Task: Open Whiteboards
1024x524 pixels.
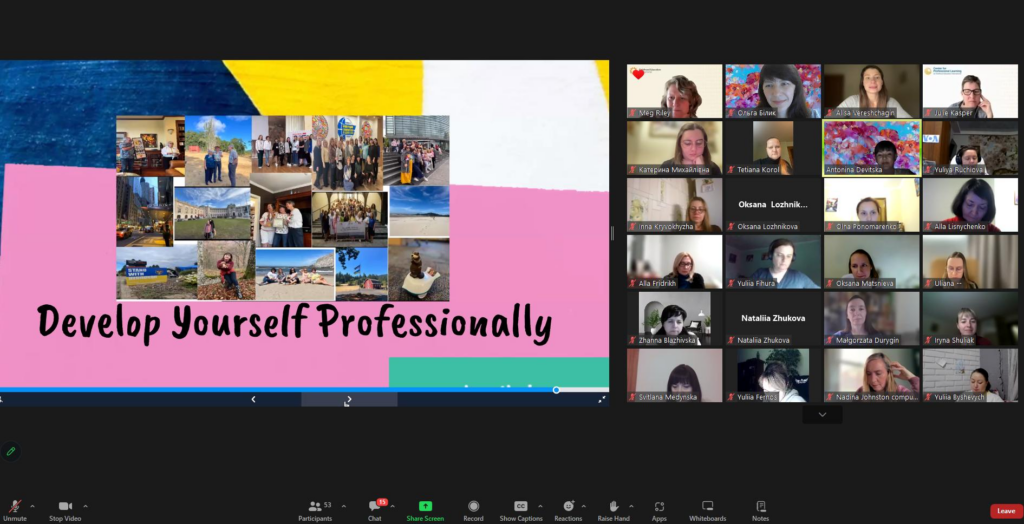Action: tap(707, 506)
